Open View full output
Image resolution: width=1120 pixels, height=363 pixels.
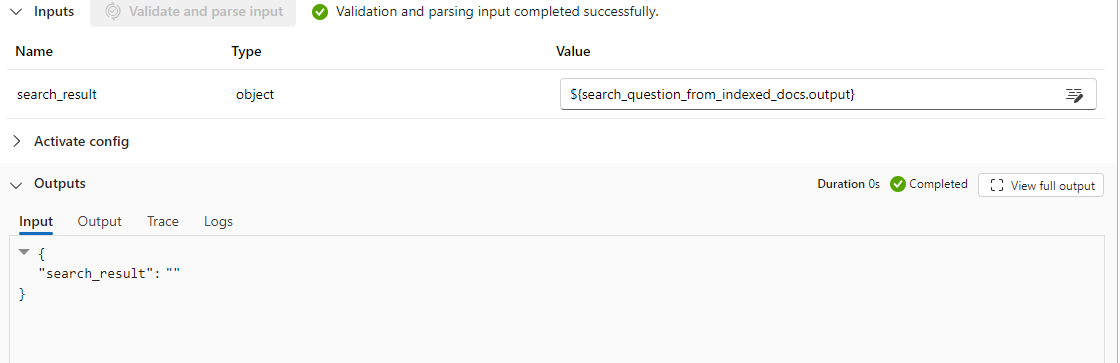coord(1041,185)
